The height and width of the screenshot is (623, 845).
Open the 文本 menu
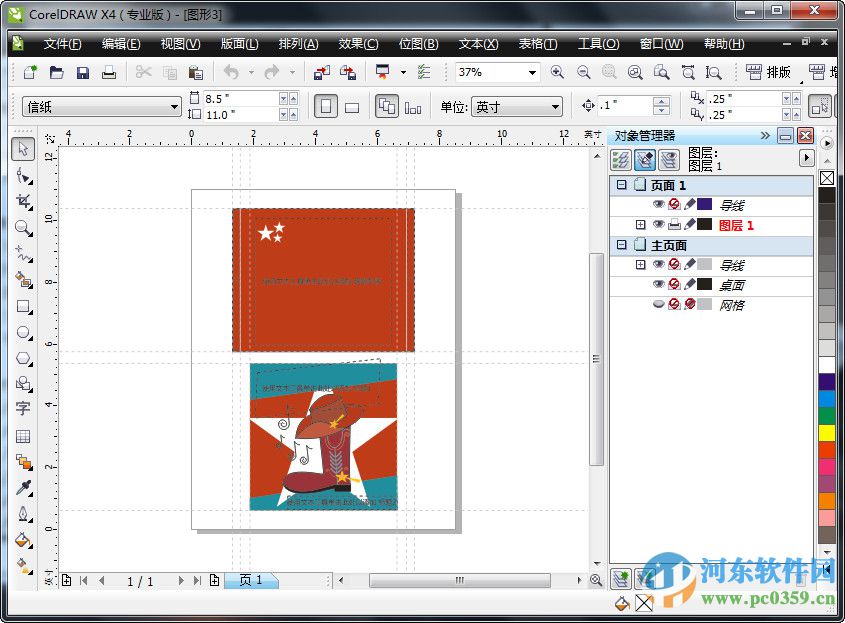(x=477, y=44)
